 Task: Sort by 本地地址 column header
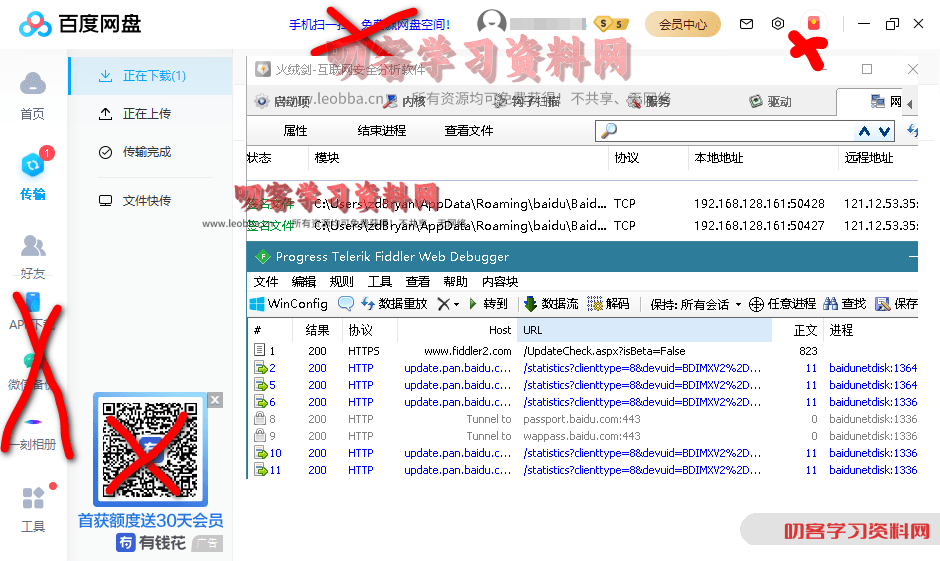tap(719, 158)
